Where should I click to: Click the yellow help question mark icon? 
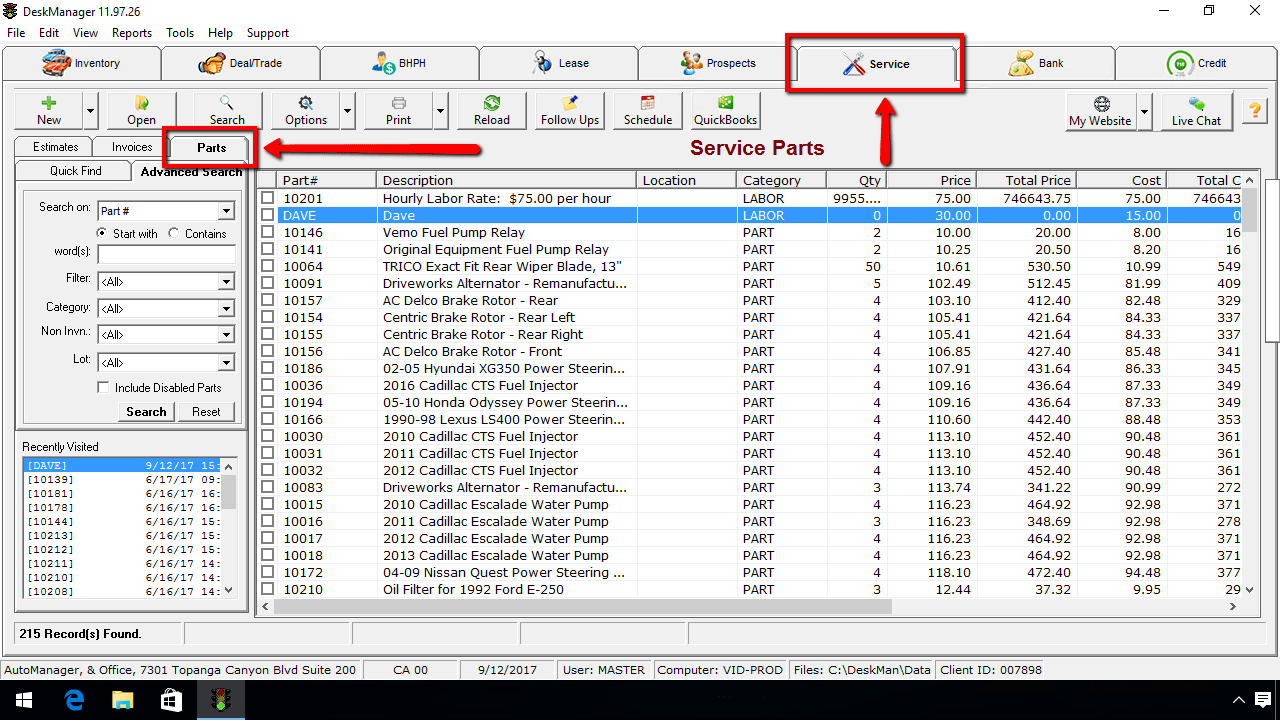pos(1254,110)
